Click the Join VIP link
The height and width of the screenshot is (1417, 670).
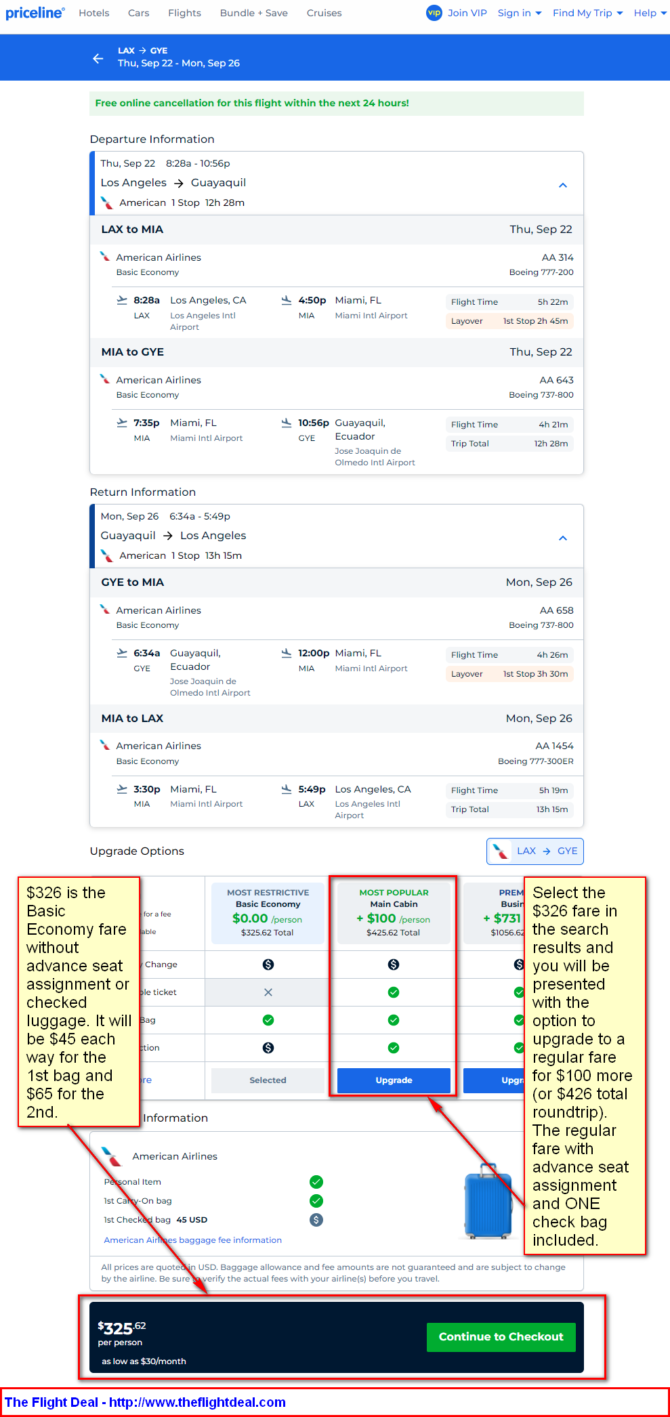click(x=467, y=13)
